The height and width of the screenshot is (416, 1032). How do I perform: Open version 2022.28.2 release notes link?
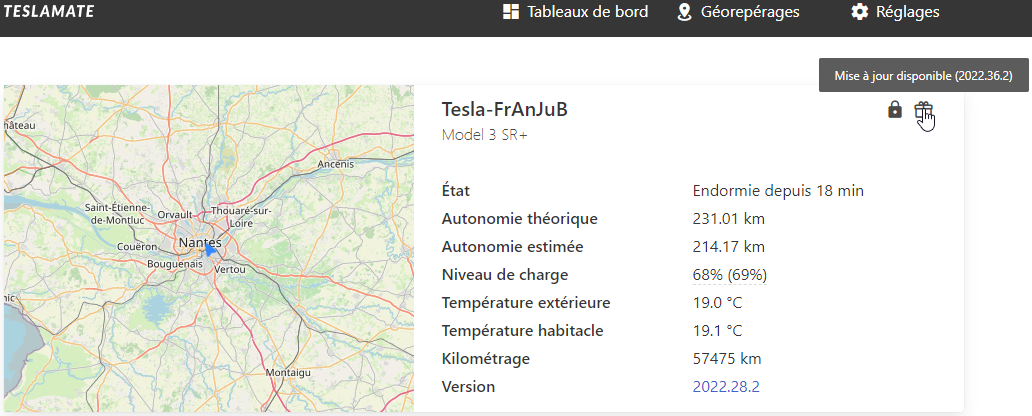(726, 386)
